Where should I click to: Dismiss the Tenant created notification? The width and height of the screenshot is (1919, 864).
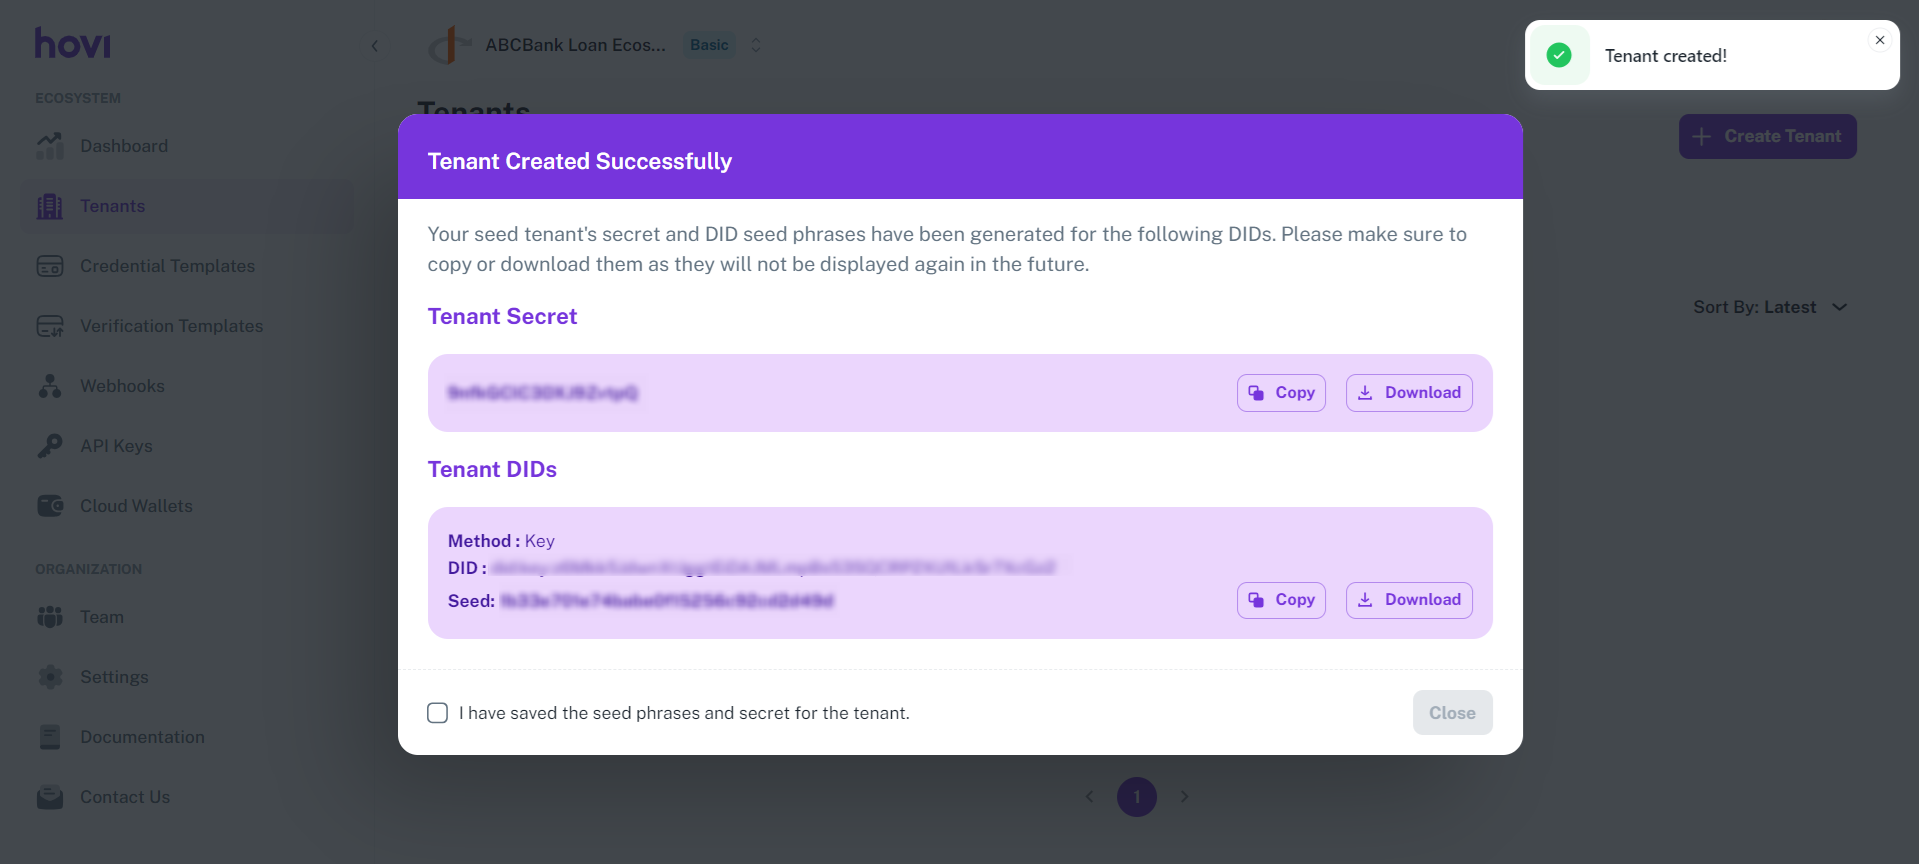click(1880, 40)
